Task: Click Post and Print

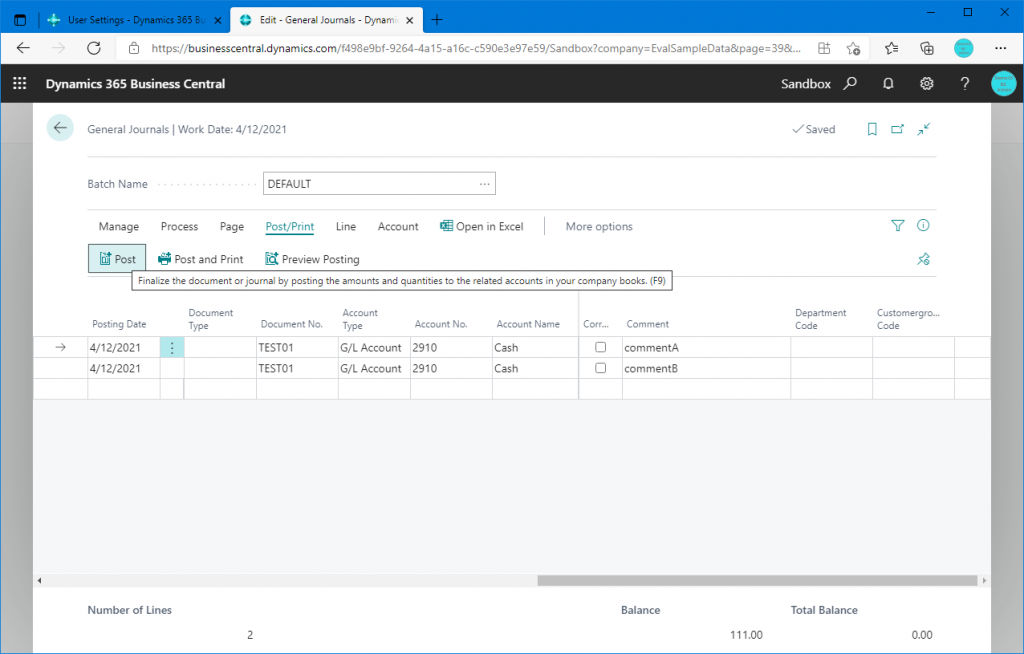Action: [200, 259]
